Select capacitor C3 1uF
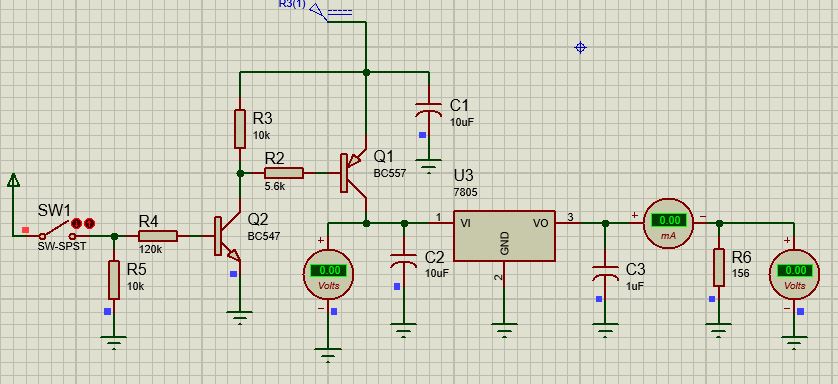The width and height of the screenshot is (838, 384). pyautogui.click(x=605, y=273)
